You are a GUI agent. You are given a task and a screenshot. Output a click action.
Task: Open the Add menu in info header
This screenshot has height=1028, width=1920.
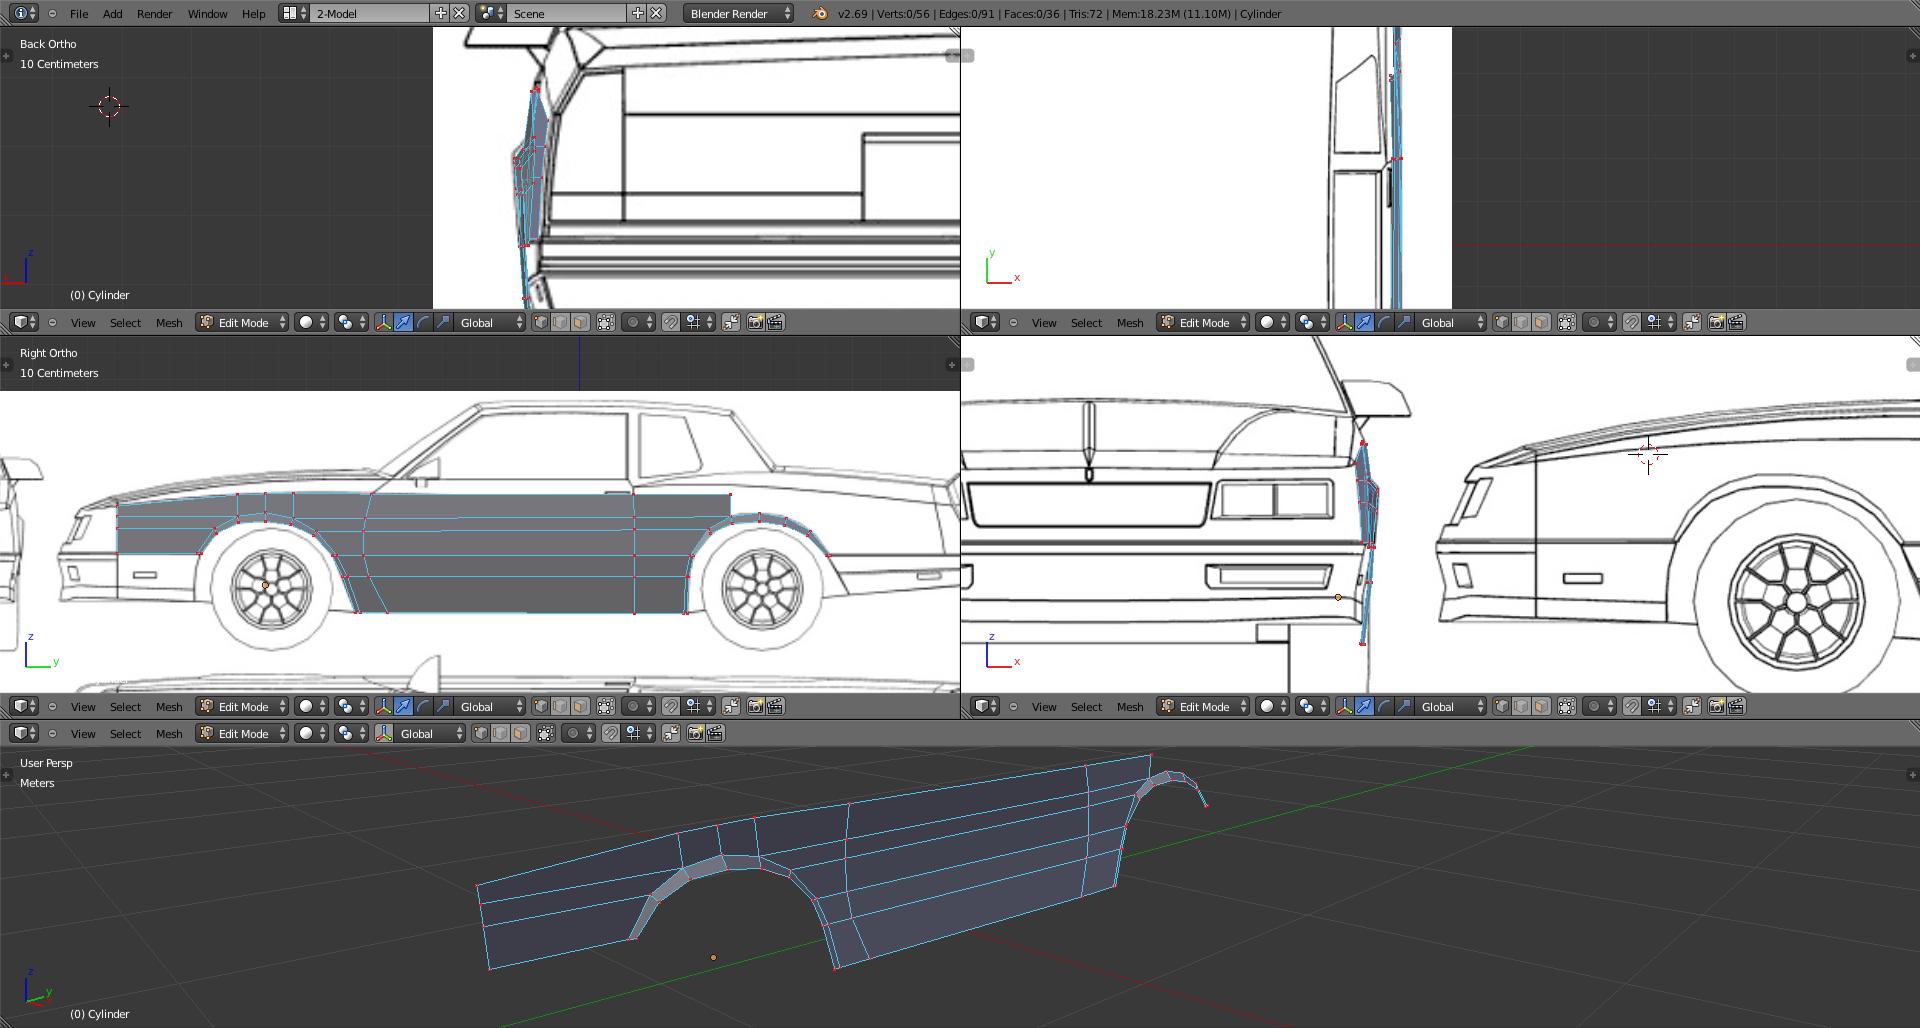113,14
